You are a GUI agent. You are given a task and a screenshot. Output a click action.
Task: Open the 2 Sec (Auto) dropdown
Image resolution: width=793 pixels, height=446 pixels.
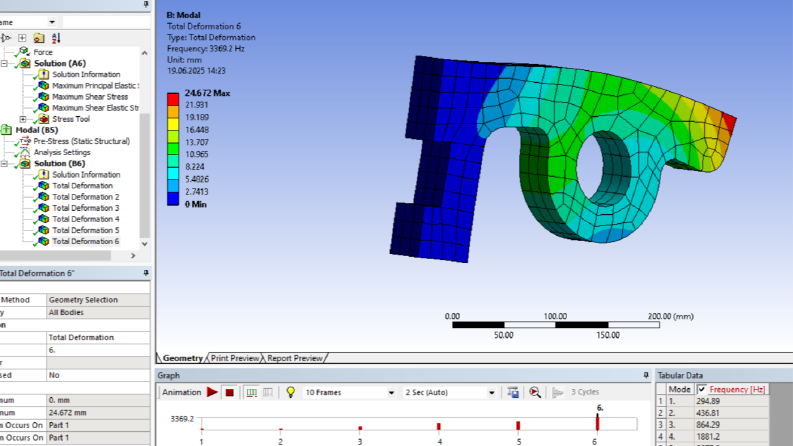click(491, 392)
